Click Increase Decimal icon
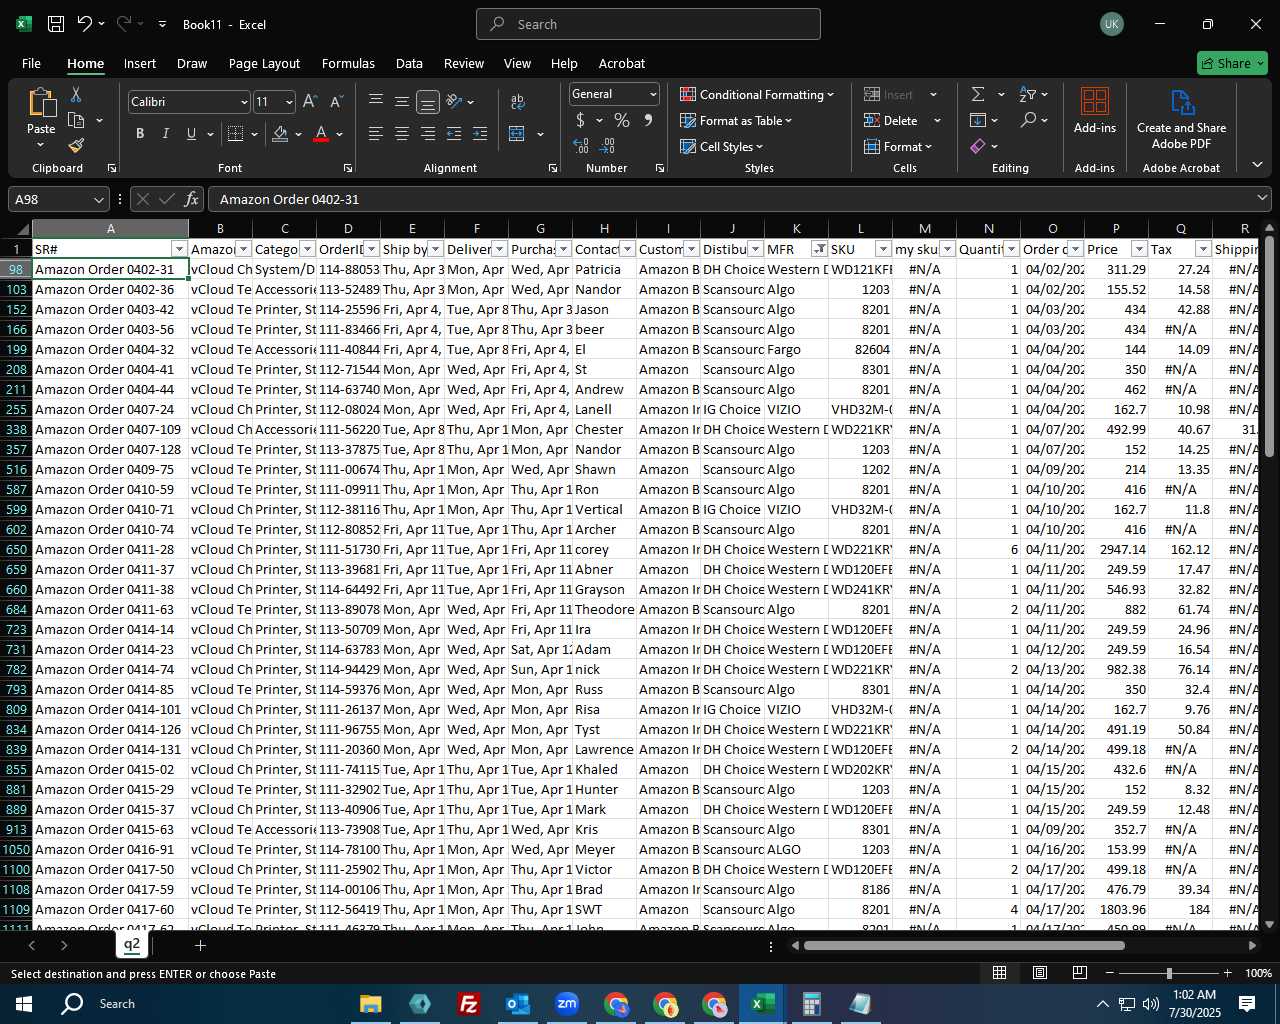Image resolution: width=1280 pixels, height=1024 pixels. pyautogui.click(x=581, y=146)
